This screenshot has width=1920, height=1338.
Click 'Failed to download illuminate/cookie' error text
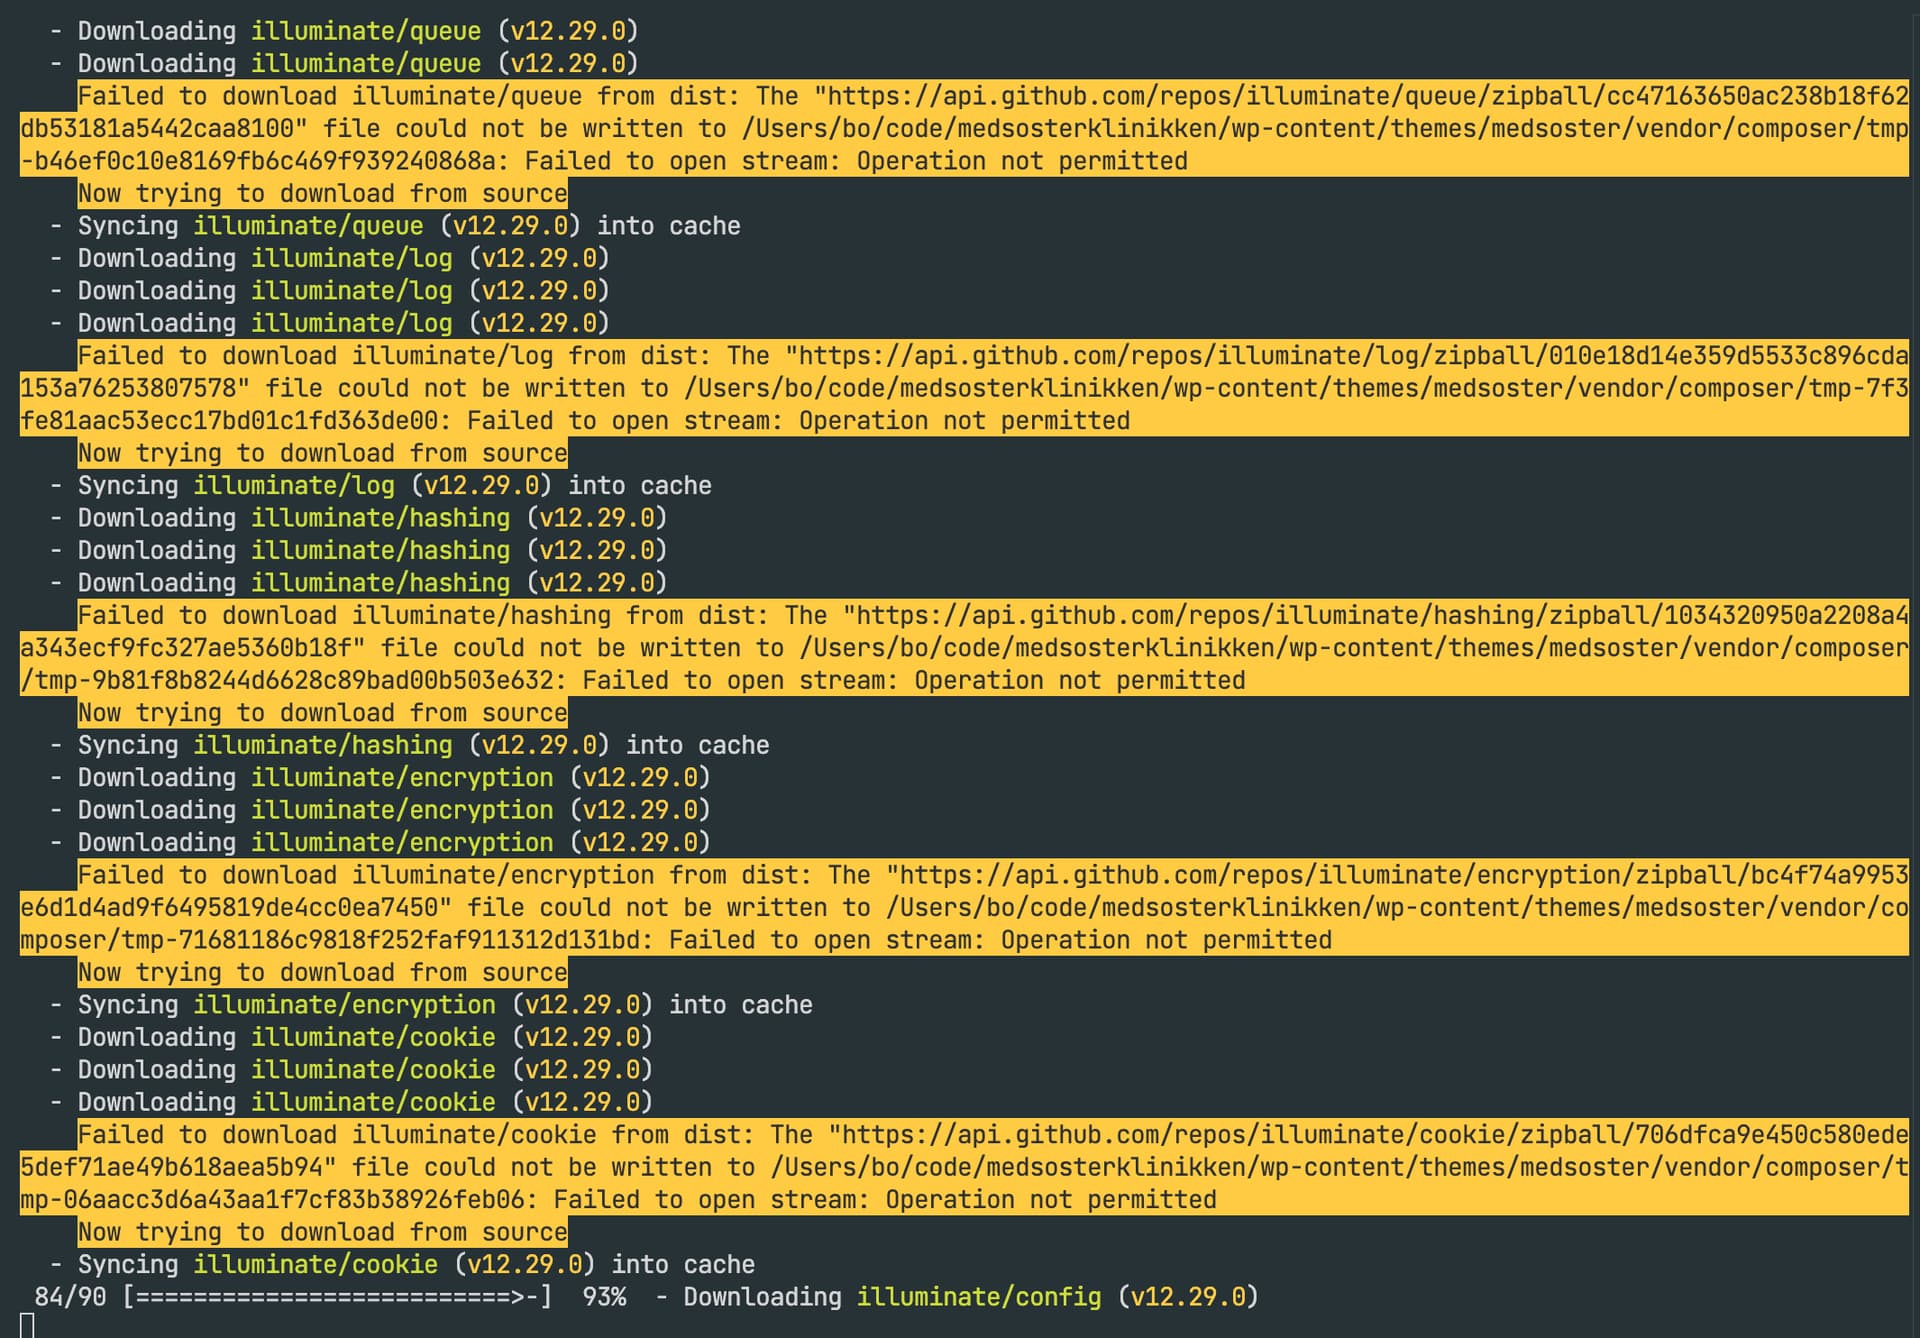point(336,1135)
